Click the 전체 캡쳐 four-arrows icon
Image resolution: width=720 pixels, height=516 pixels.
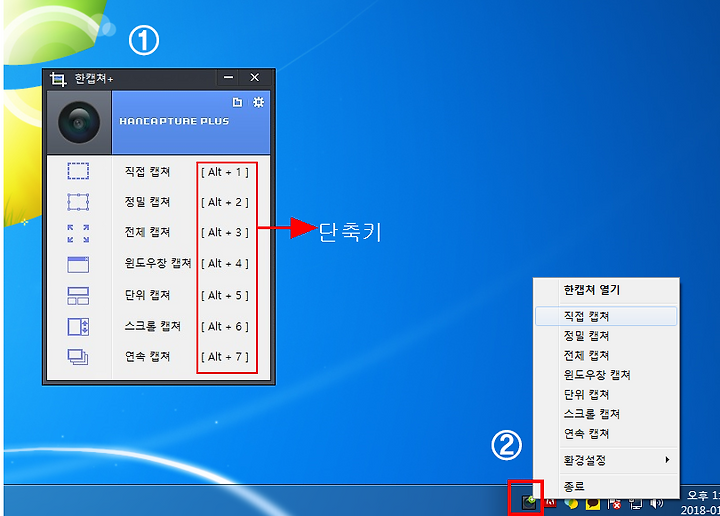click(78, 233)
